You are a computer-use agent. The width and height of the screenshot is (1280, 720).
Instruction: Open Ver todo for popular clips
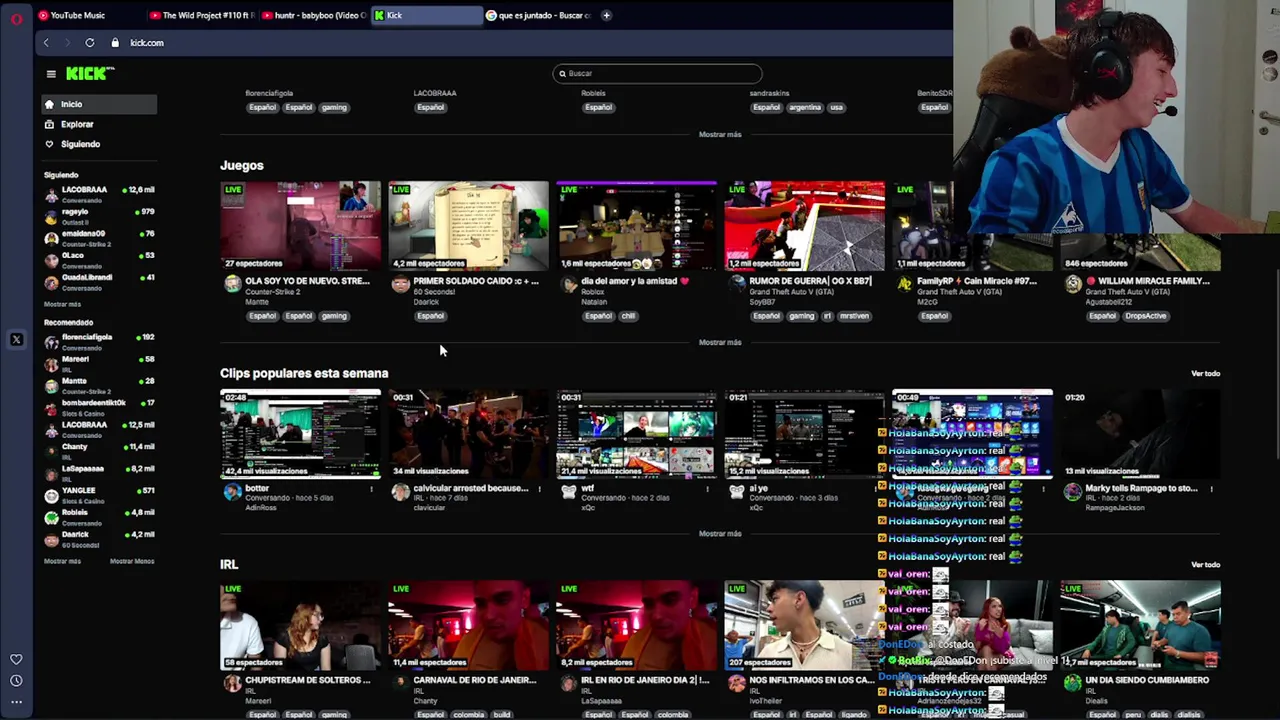[1205, 373]
